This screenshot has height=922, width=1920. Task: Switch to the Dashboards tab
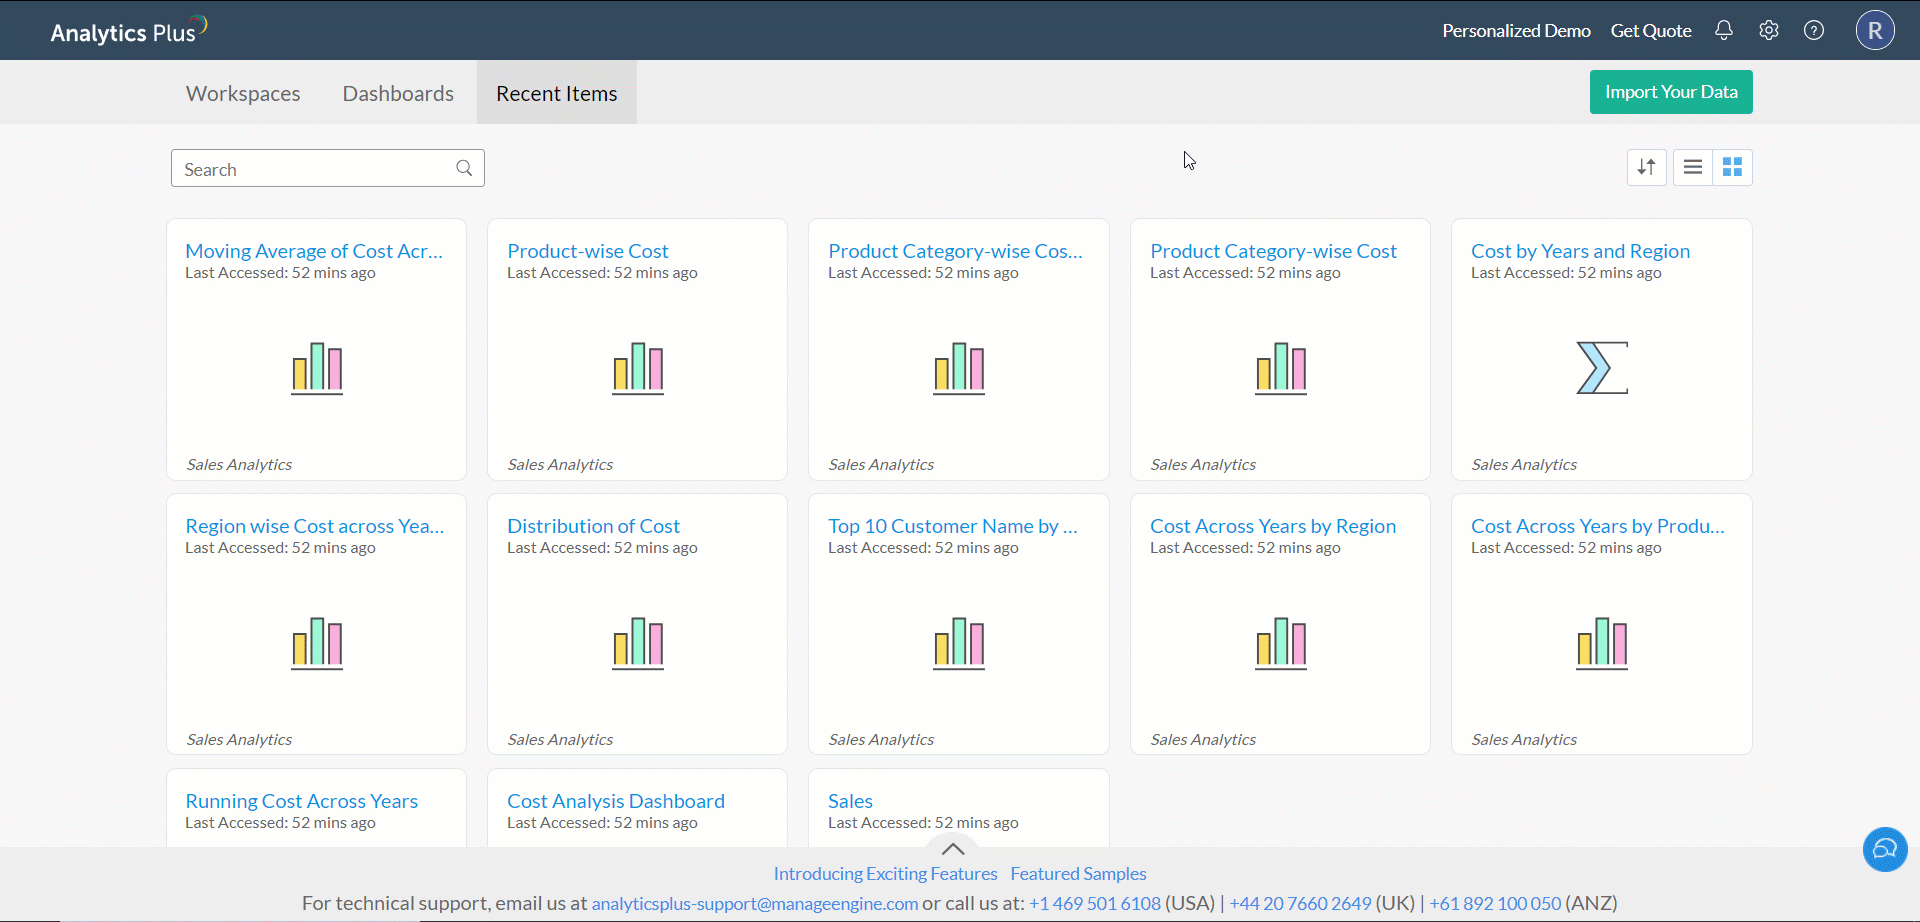click(x=398, y=93)
